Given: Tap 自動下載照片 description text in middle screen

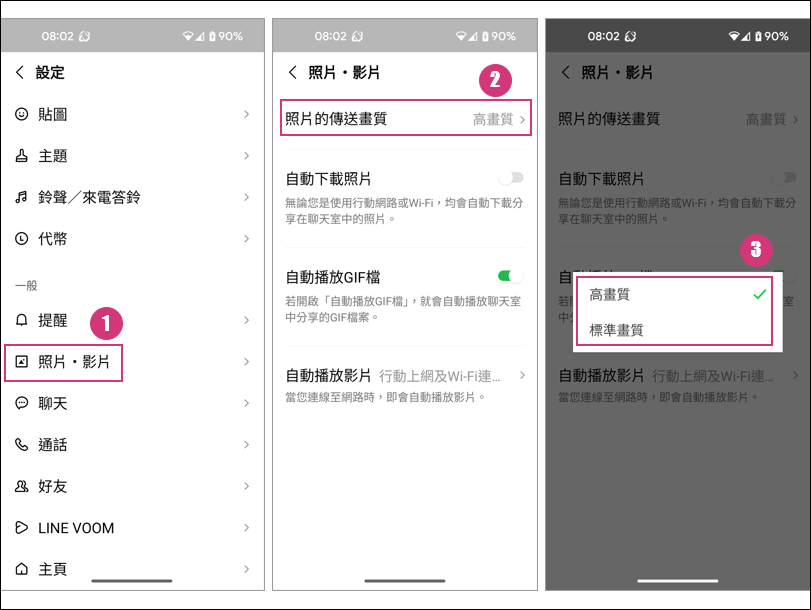Looking at the screenshot, I should 404,211.
